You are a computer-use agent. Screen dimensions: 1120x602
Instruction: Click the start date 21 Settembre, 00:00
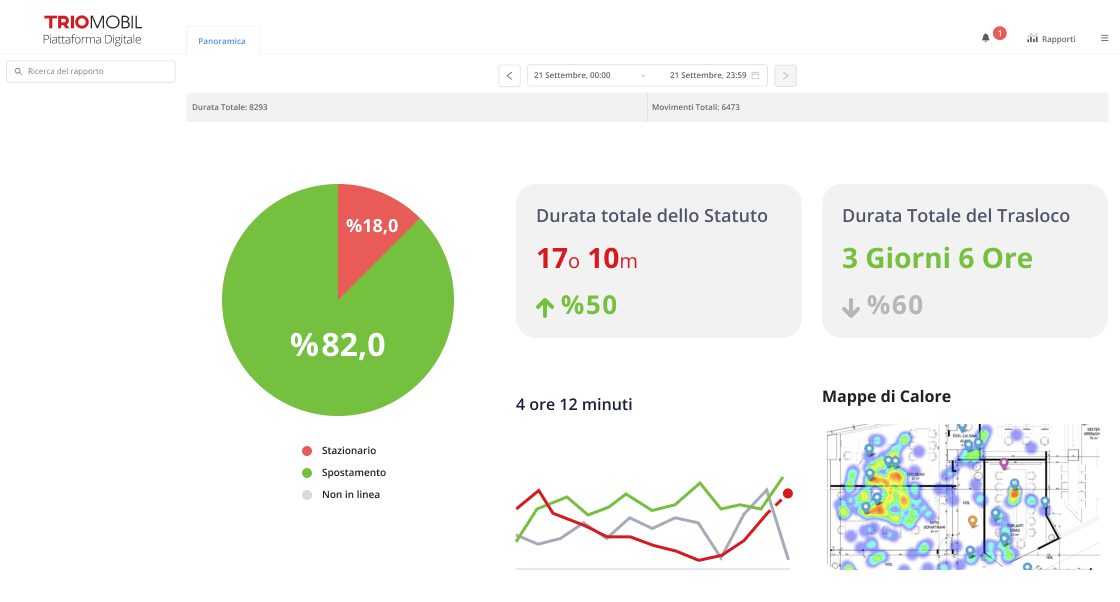(572, 75)
